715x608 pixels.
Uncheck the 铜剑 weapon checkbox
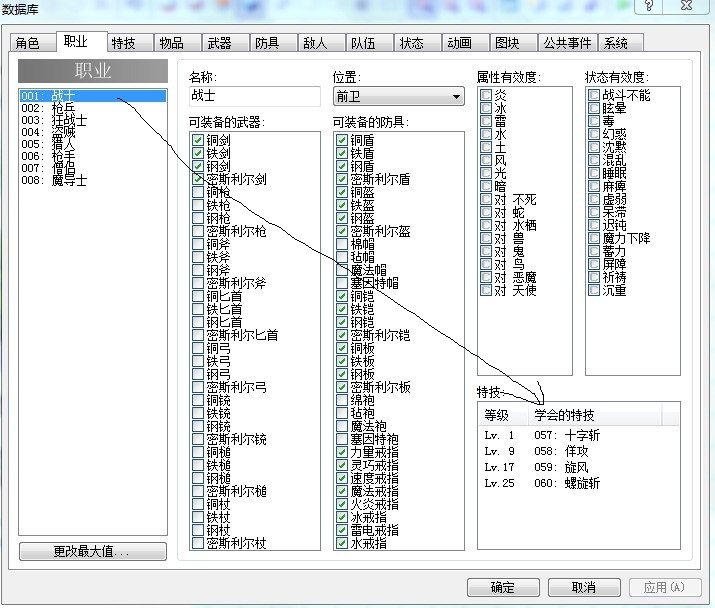tap(198, 140)
